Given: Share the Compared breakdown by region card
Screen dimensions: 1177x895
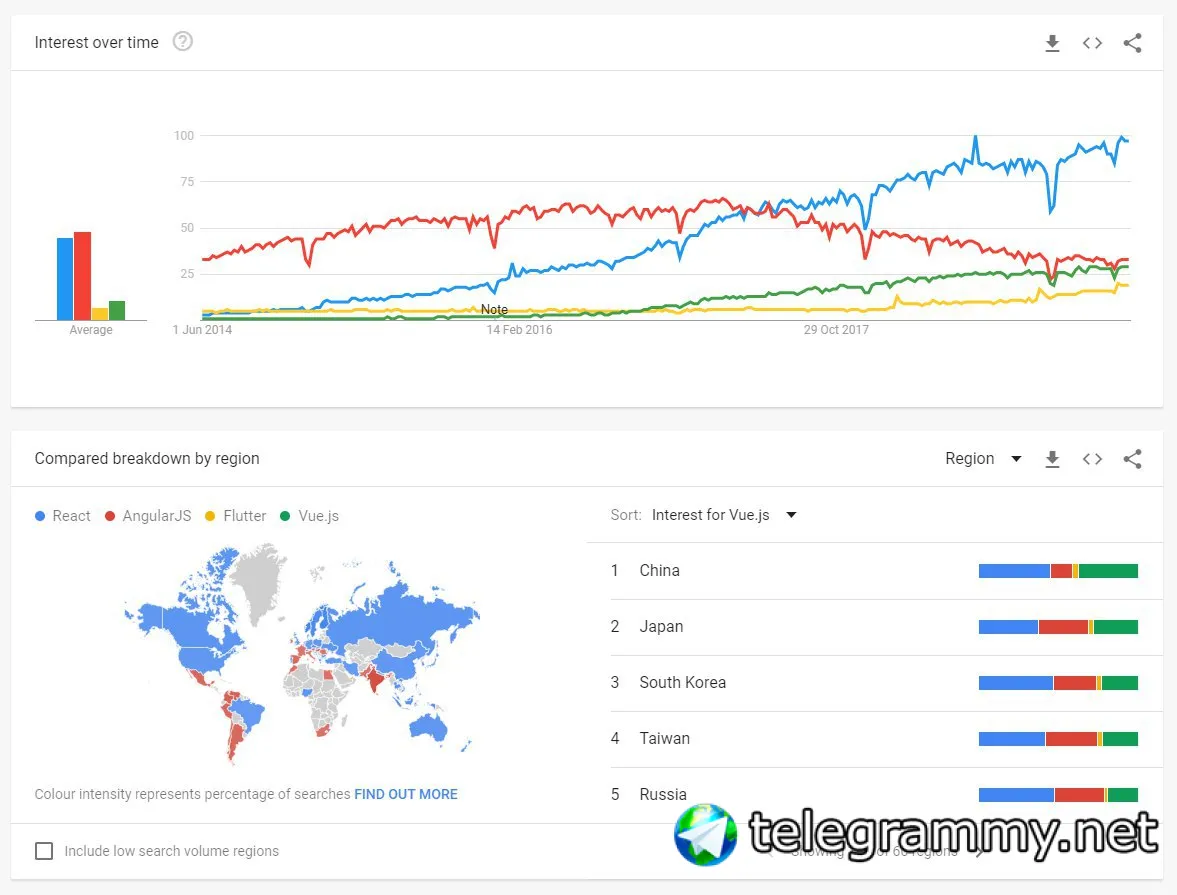Looking at the screenshot, I should pyautogui.click(x=1132, y=459).
